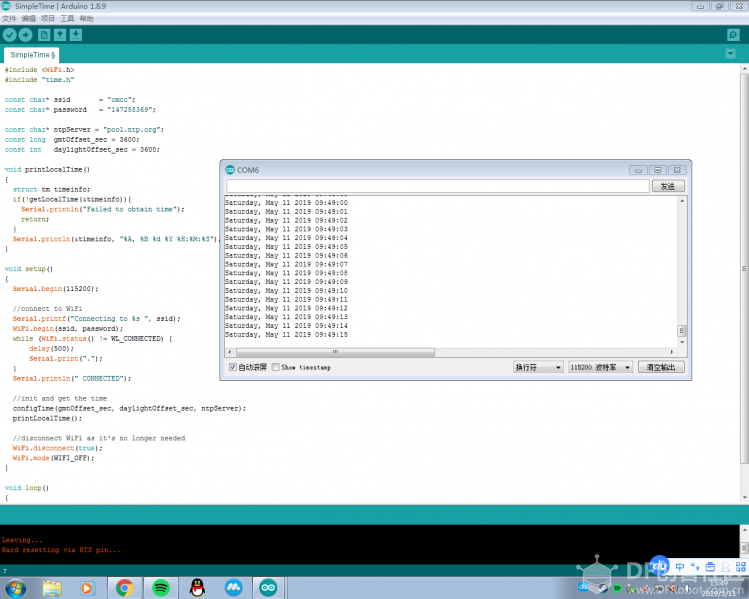This screenshot has height=599, width=749.
Task: Open the 帮助 (Help) menu
Action: 86,19
